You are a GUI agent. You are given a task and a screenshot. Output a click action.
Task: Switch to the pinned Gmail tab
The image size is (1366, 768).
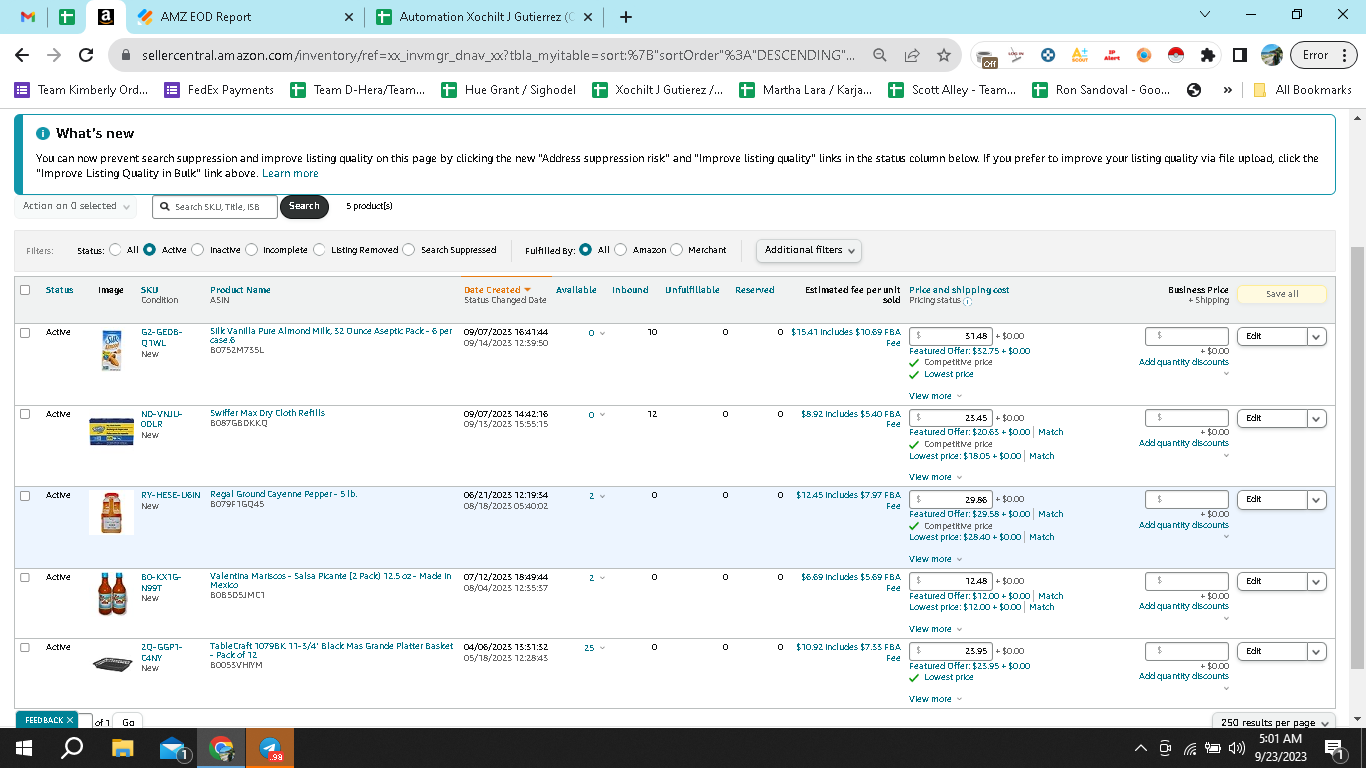[x=28, y=17]
